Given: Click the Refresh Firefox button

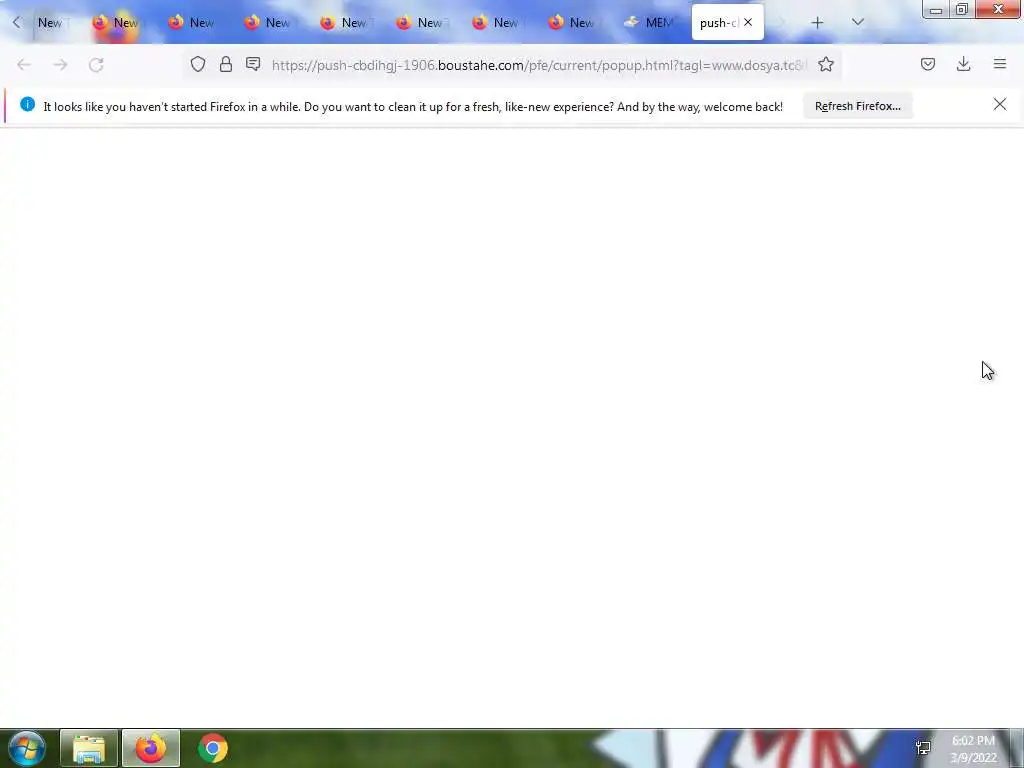Looking at the screenshot, I should (x=857, y=106).
